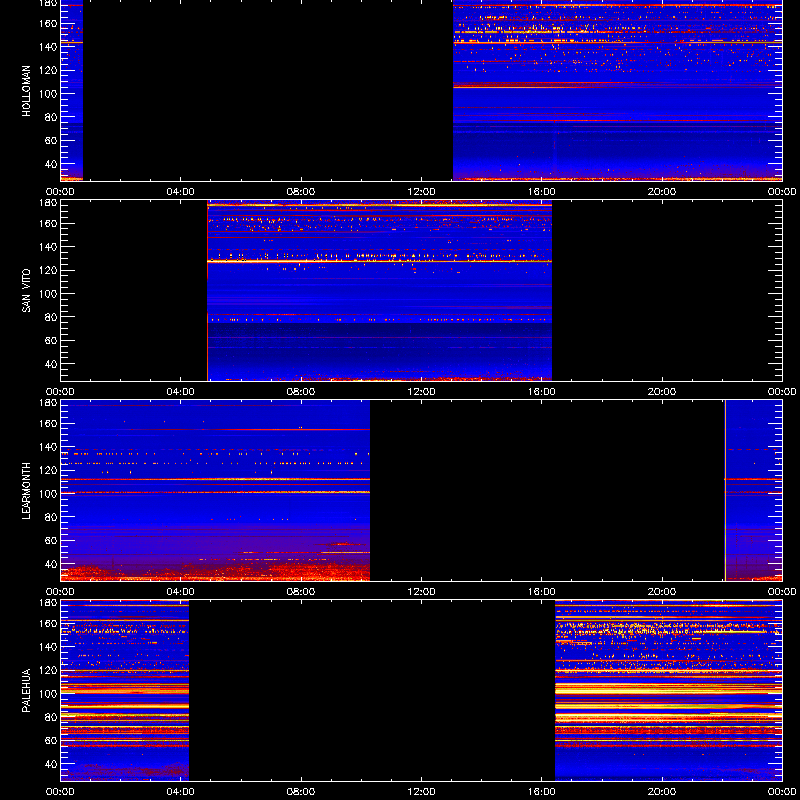Click the orange vertical line starting San Vito data
Viewport: 800px width, 800px height.
coord(208,291)
